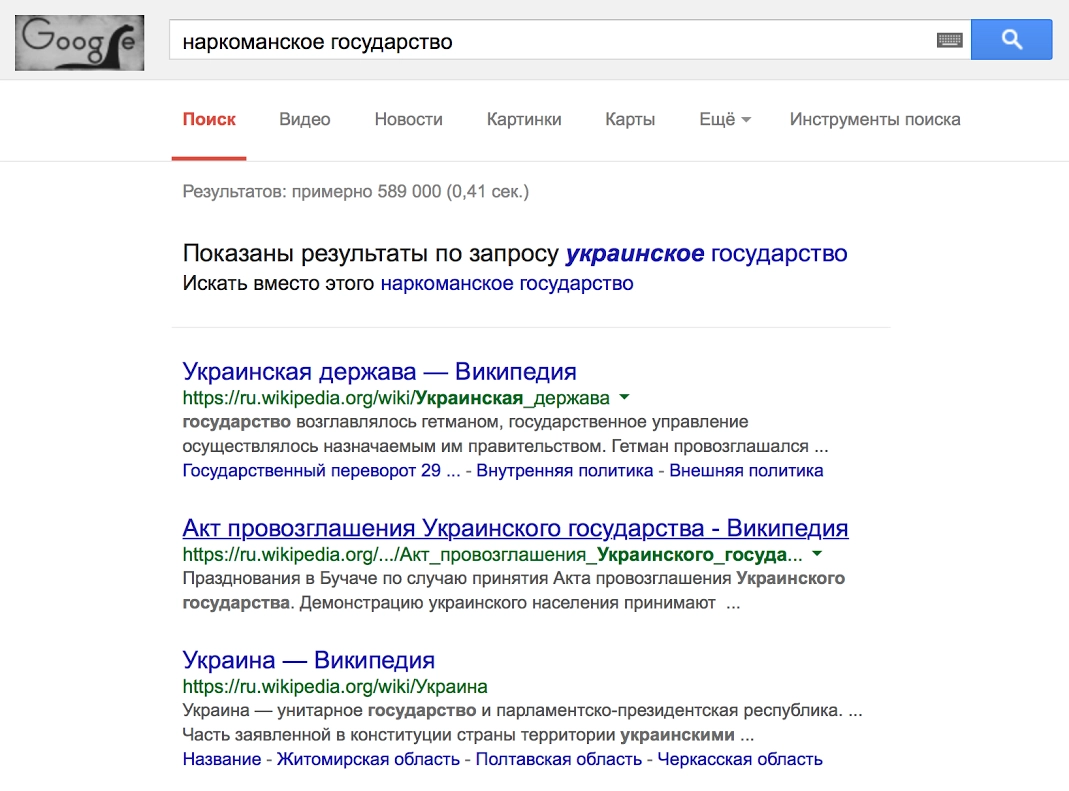This screenshot has height=791, width=1069.
Task: Open the Новости tab
Action: [x=408, y=119]
